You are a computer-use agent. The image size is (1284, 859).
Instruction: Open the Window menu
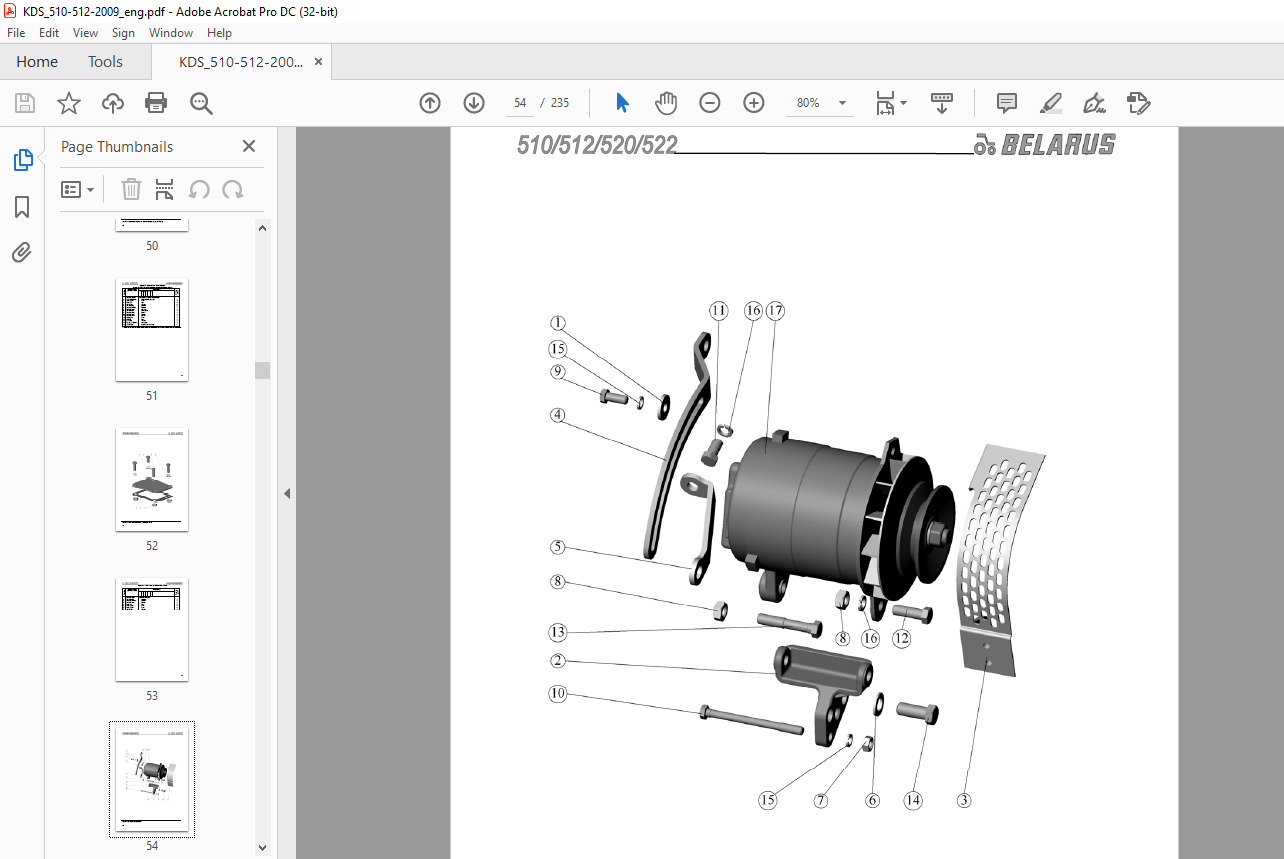171,33
